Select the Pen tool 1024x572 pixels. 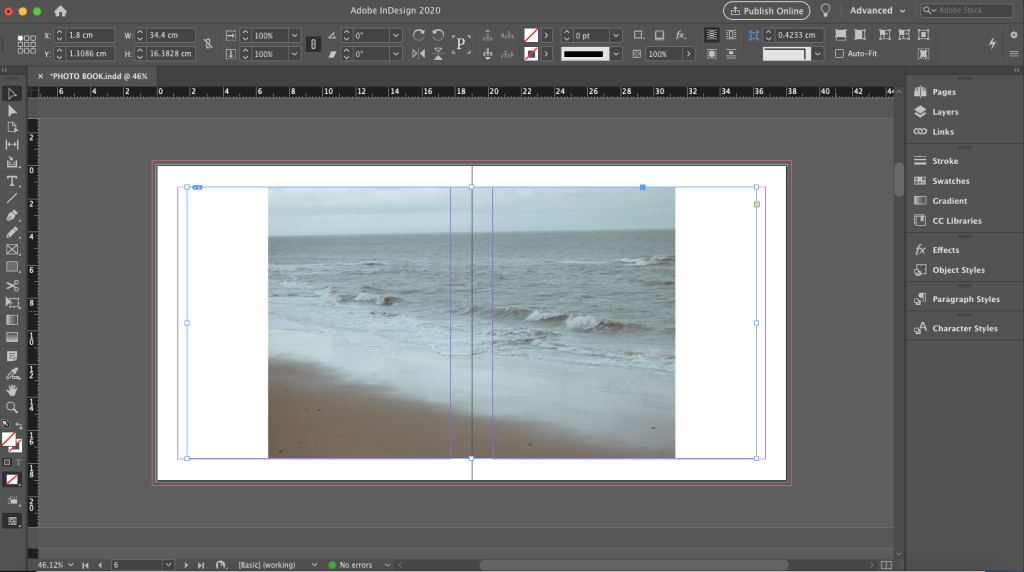(x=12, y=215)
